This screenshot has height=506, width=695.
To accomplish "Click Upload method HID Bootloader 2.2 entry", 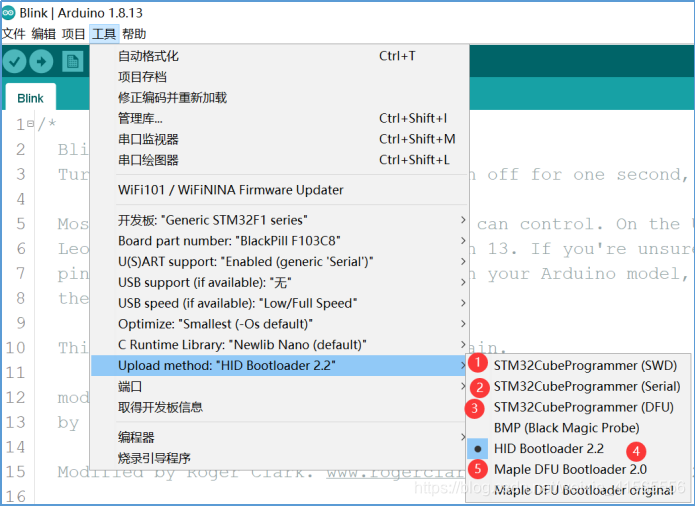I will [x=280, y=366].
